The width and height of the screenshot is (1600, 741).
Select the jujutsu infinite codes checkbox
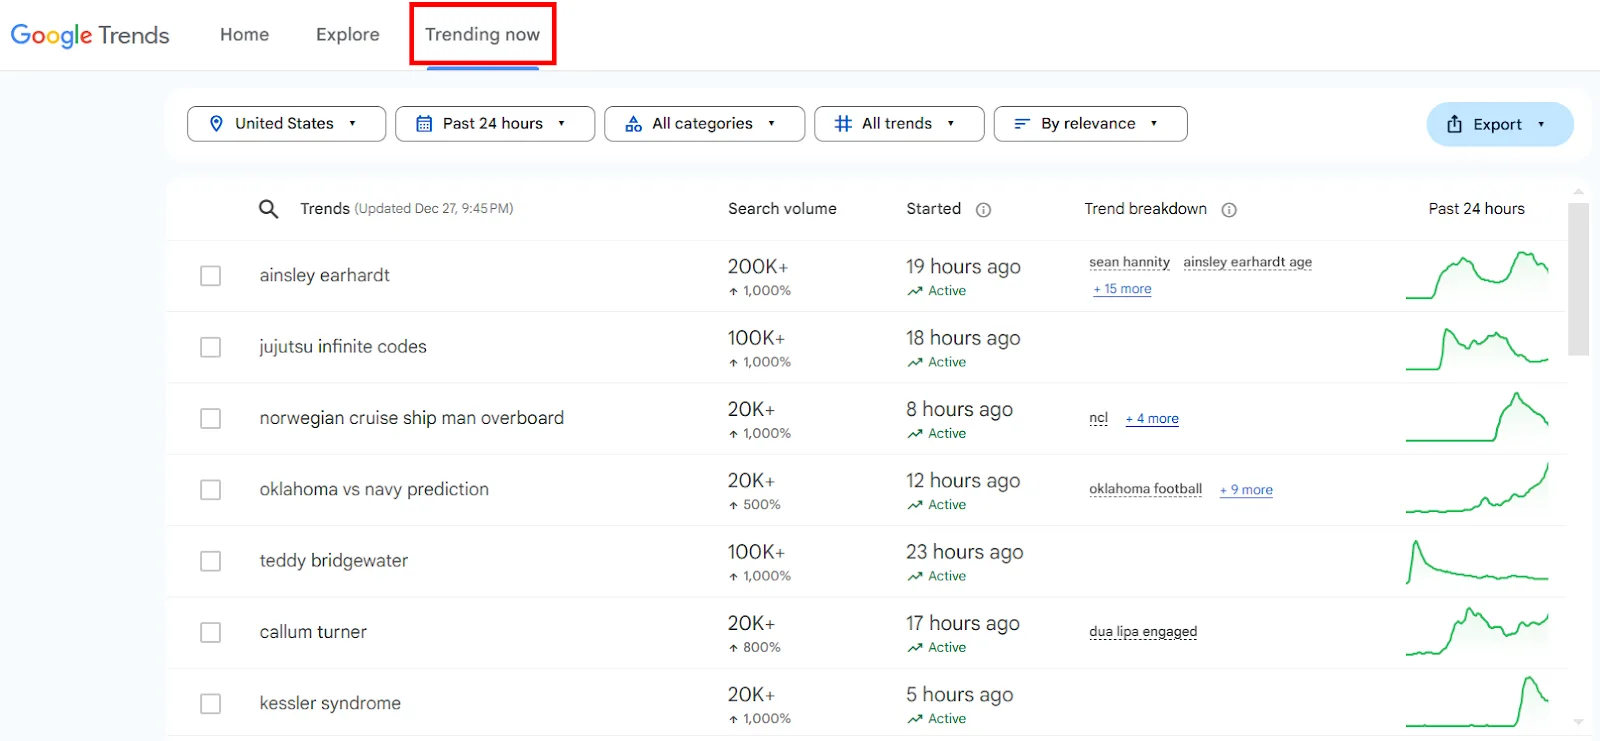click(x=210, y=347)
